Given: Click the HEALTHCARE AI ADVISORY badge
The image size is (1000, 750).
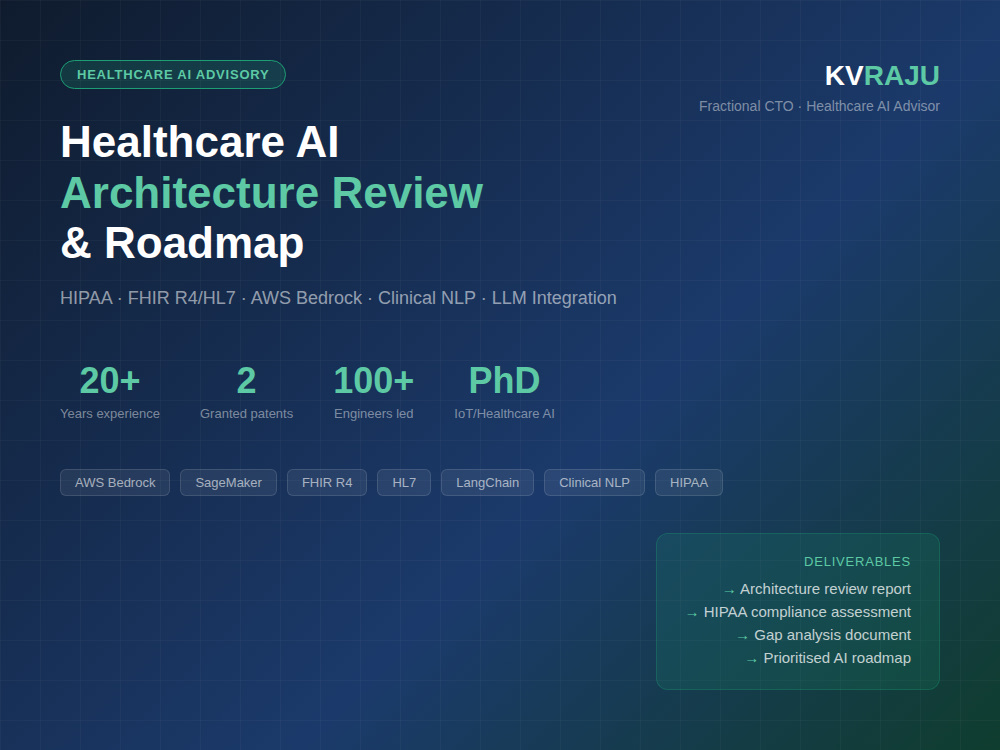Looking at the screenshot, I should (173, 75).
